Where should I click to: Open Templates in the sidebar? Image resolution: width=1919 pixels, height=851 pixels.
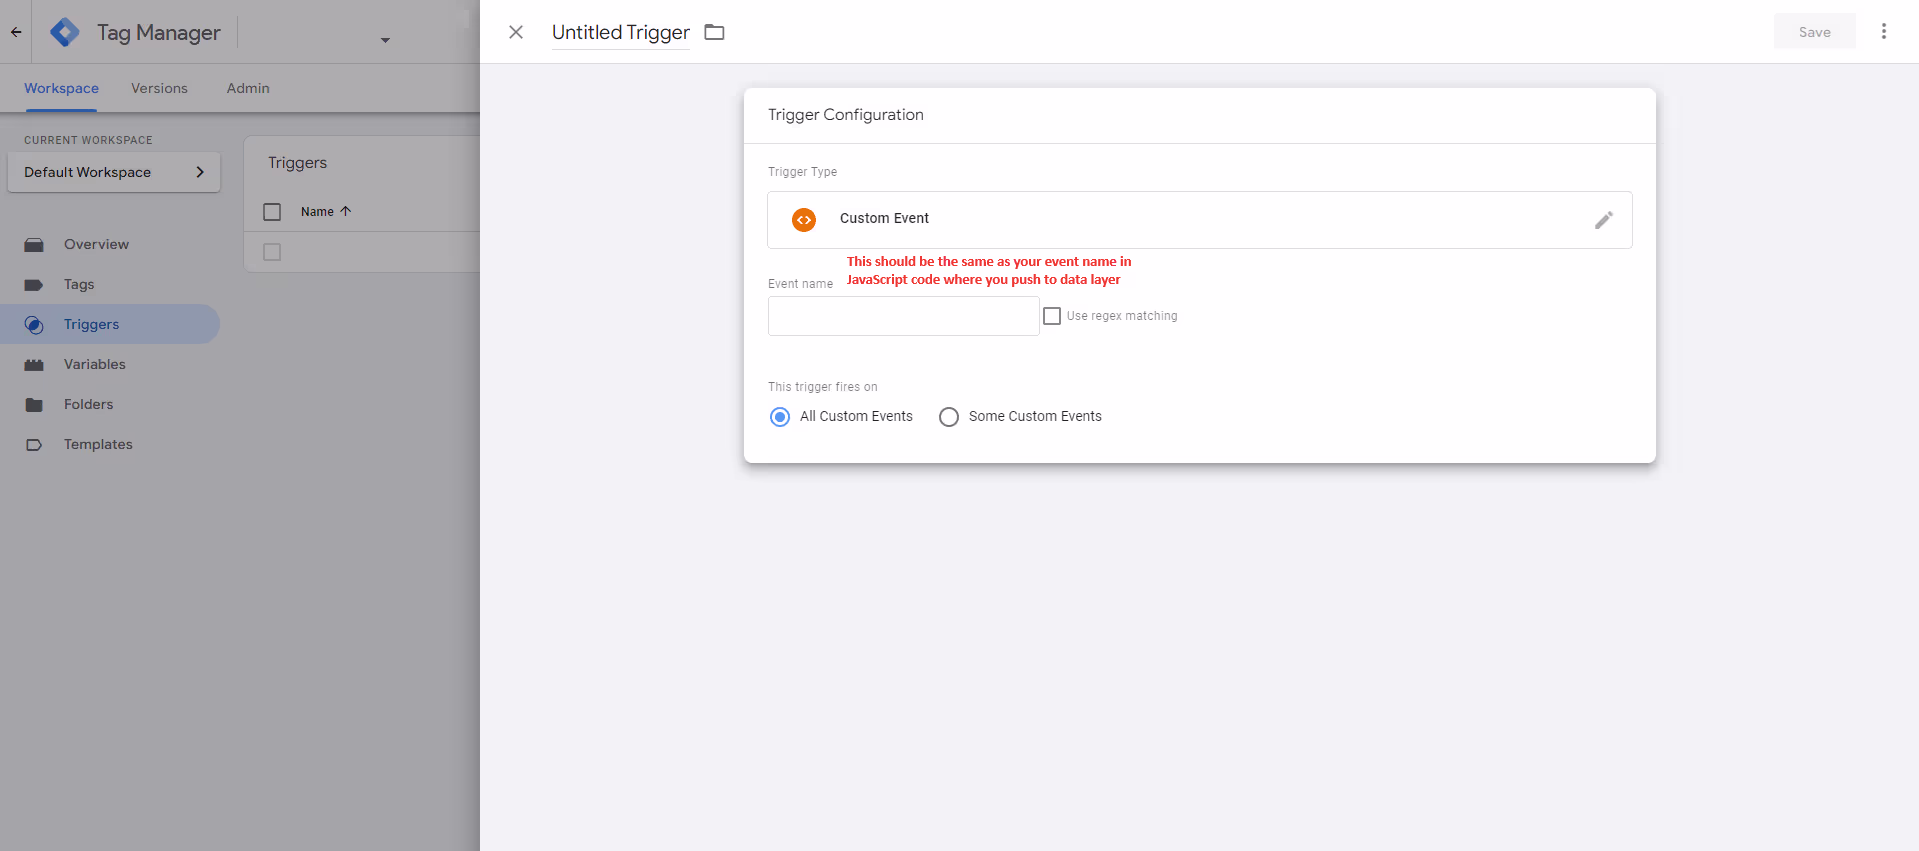coord(98,444)
